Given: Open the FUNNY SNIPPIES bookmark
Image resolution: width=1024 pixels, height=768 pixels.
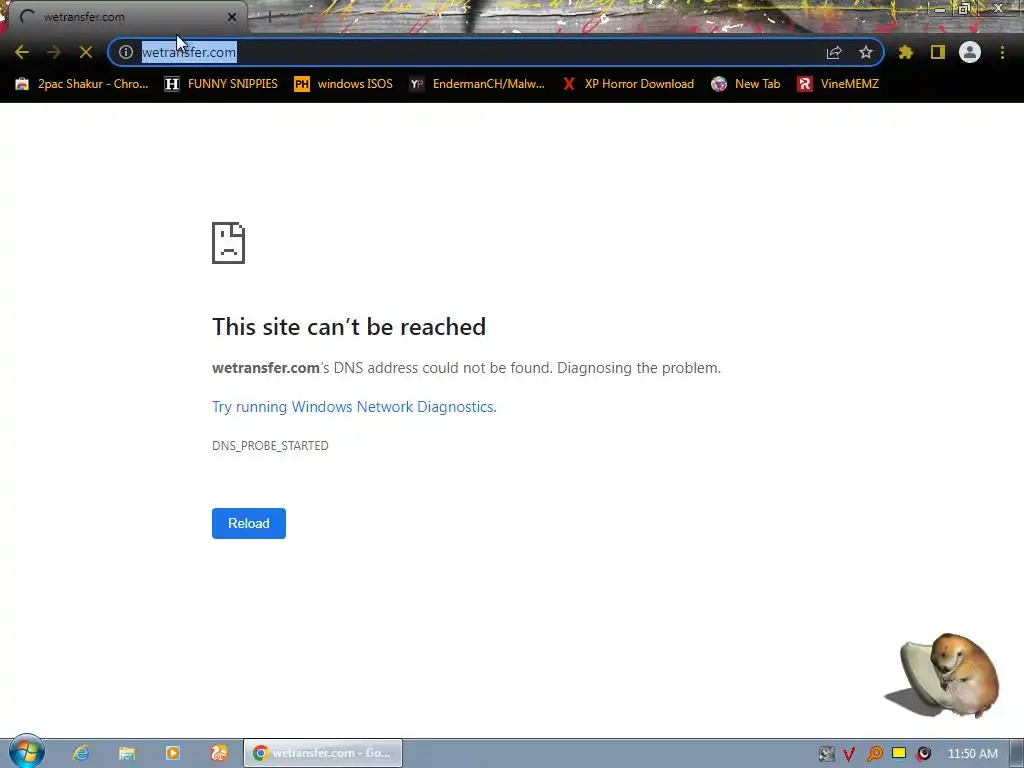Looking at the screenshot, I should click(x=221, y=84).
